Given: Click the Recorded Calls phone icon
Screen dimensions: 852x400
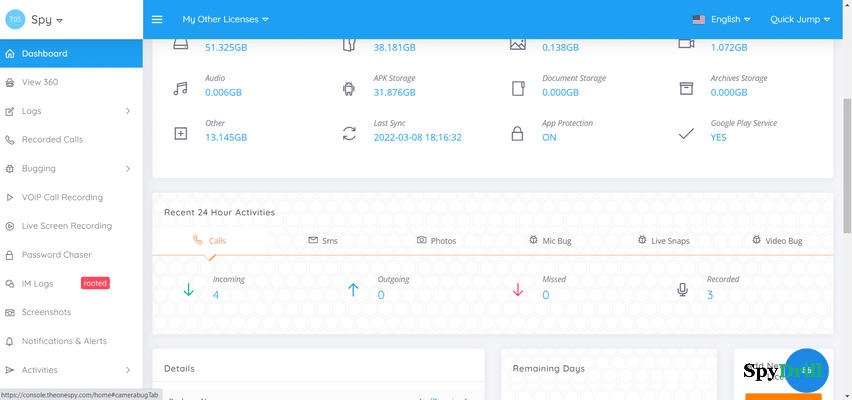Looking at the screenshot, I should point(10,140).
